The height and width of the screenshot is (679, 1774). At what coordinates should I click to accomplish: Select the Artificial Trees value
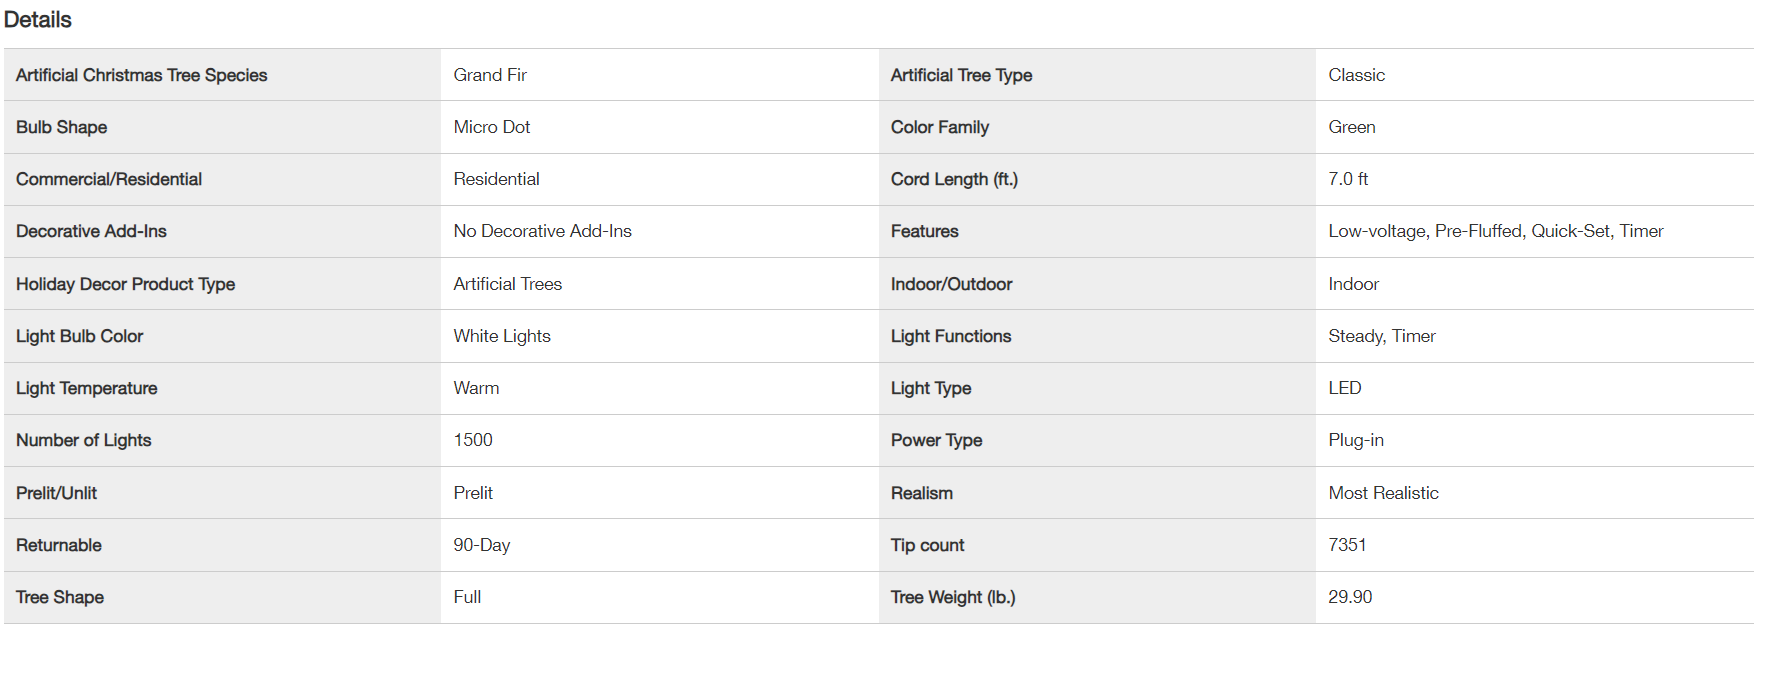[507, 284]
